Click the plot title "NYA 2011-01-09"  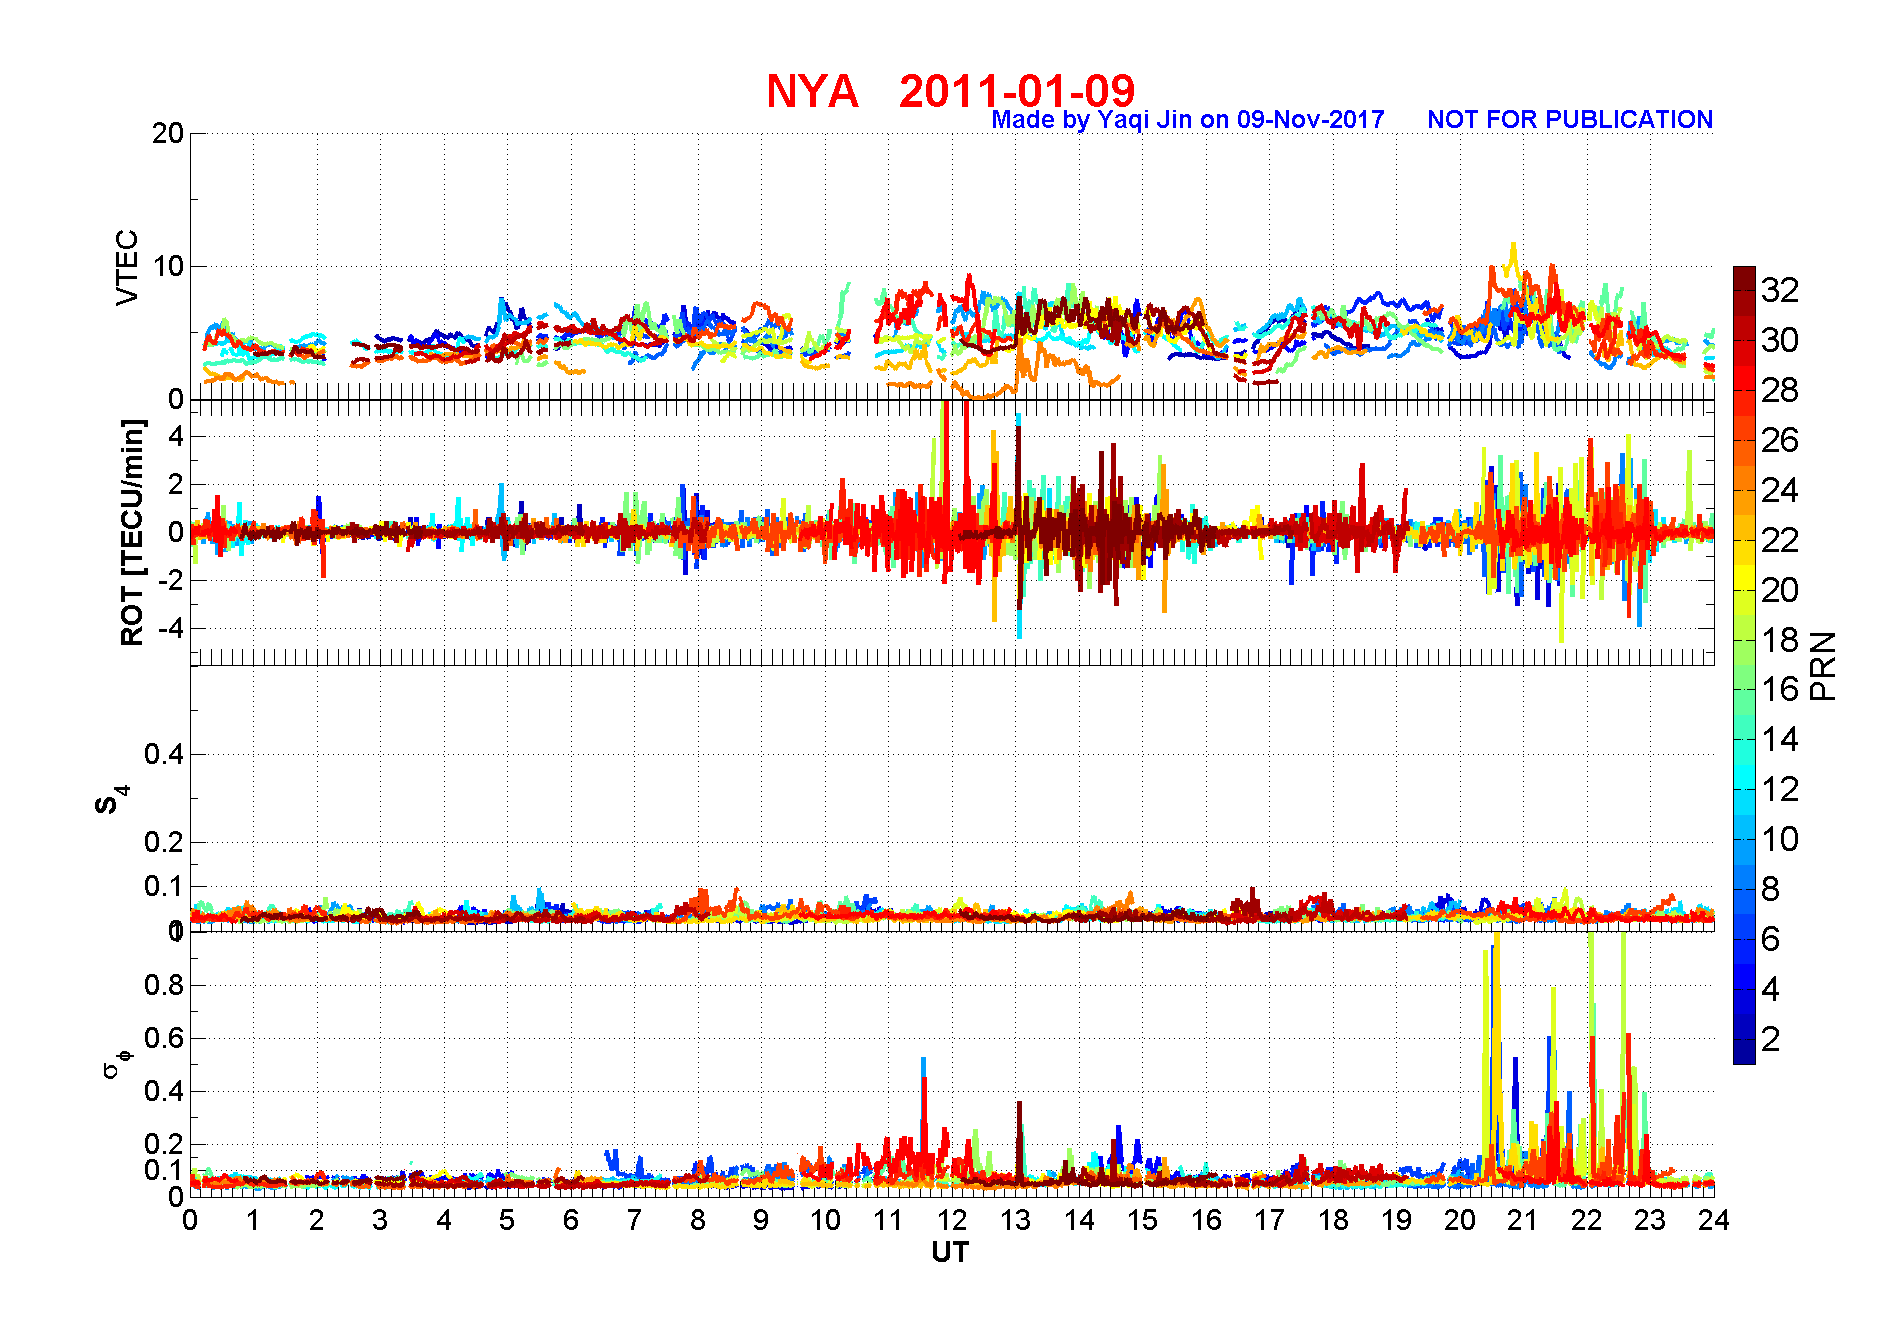pyautogui.click(x=951, y=91)
